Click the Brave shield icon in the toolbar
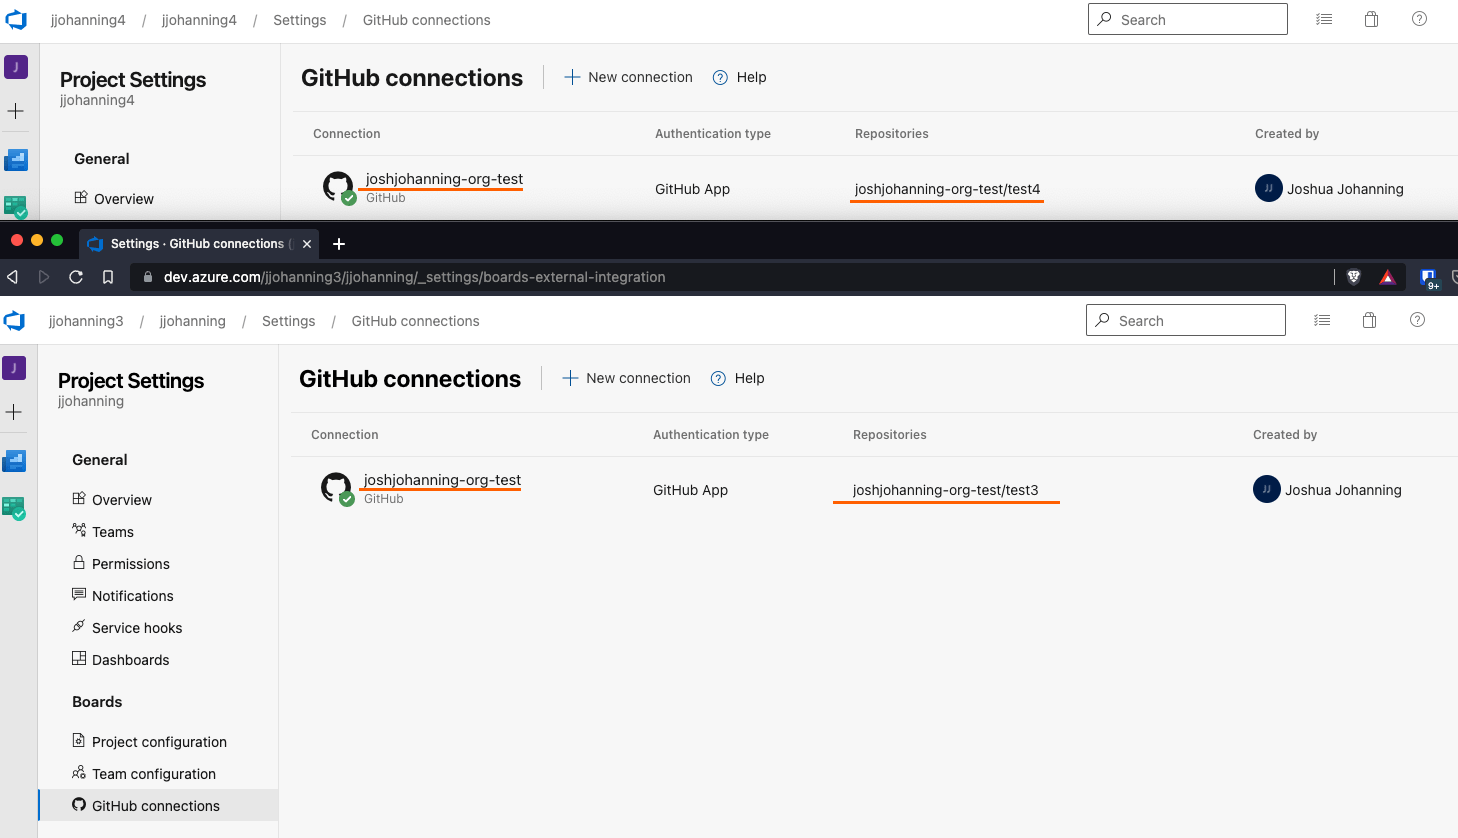Viewport: 1458px width, 838px height. 1353,277
